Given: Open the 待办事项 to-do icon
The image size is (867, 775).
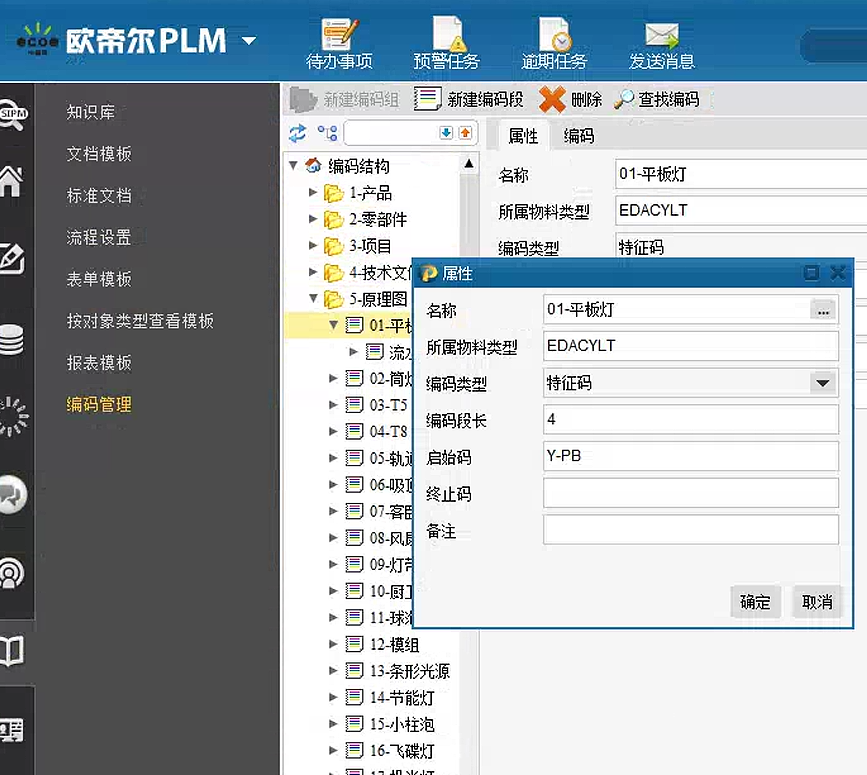Looking at the screenshot, I should [338, 36].
